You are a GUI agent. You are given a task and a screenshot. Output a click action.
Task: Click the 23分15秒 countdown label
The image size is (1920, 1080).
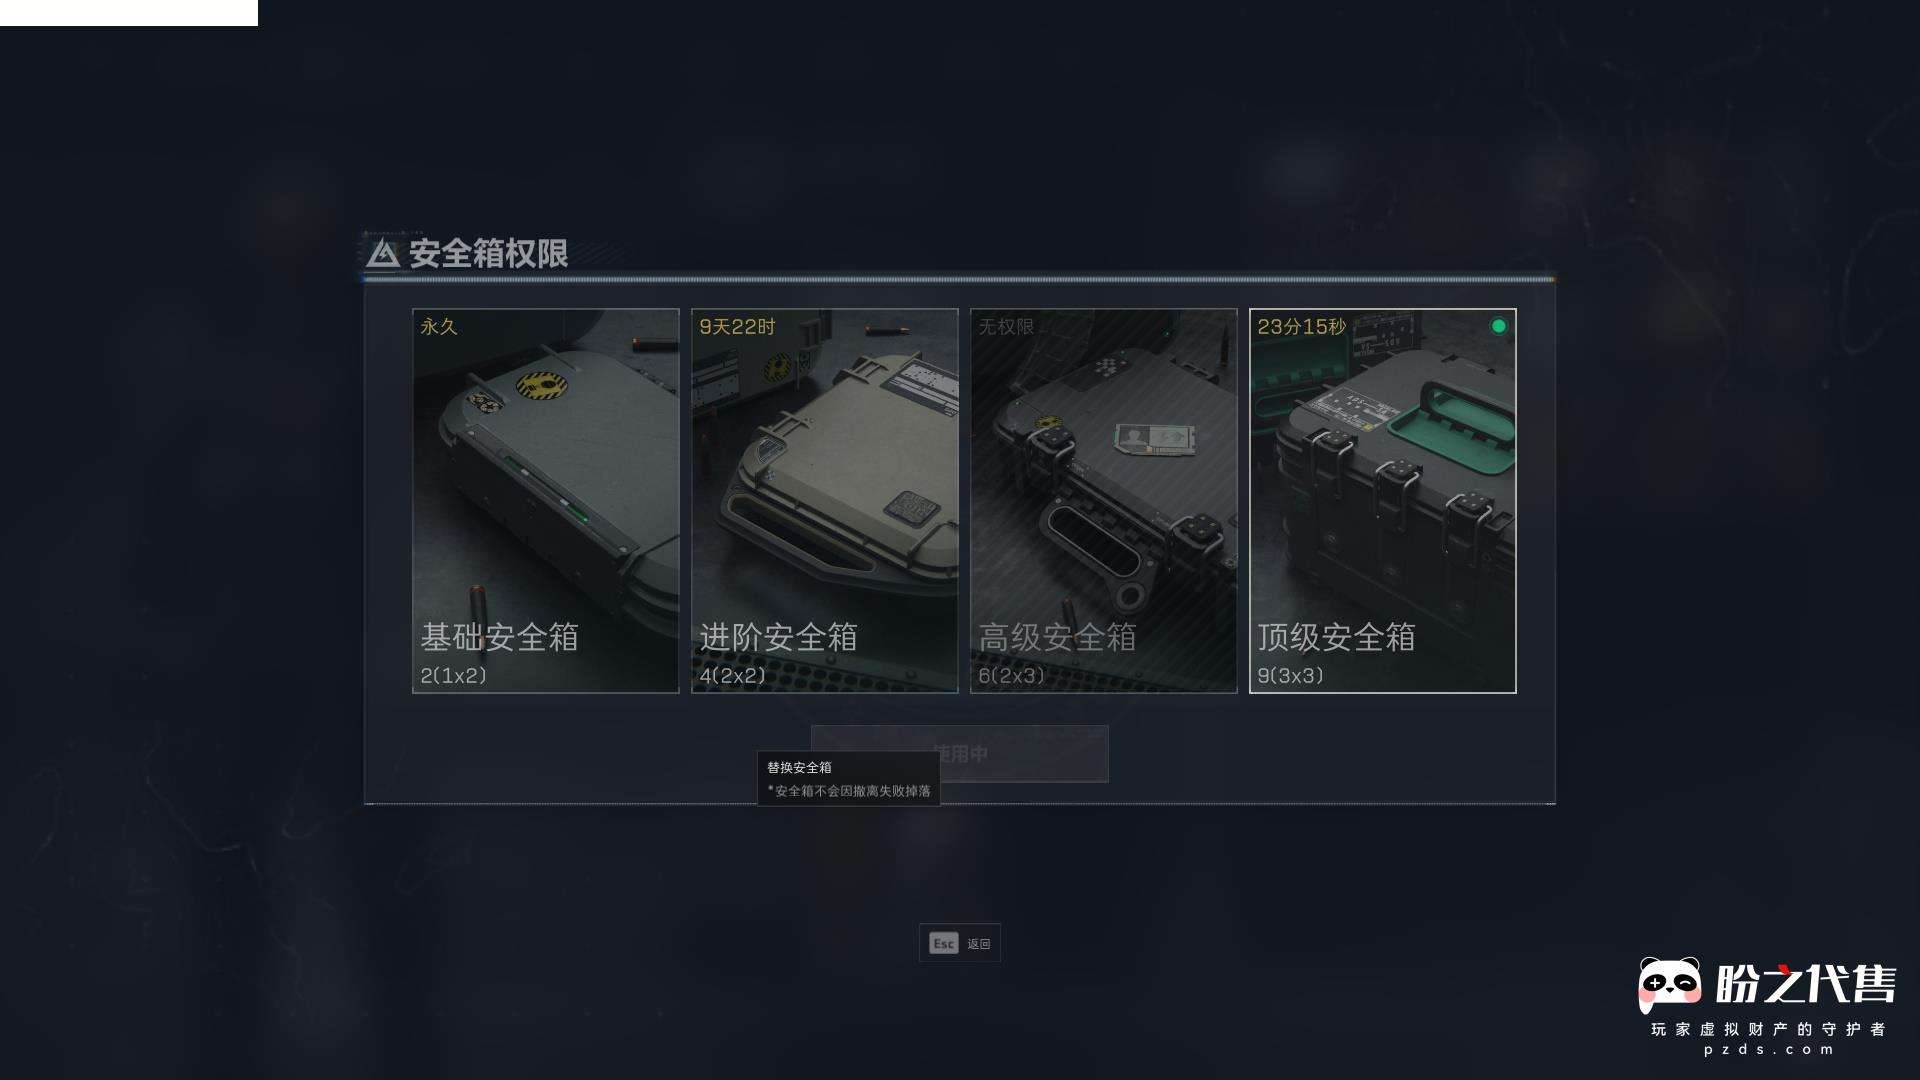pyautogui.click(x=1302, y=327)
